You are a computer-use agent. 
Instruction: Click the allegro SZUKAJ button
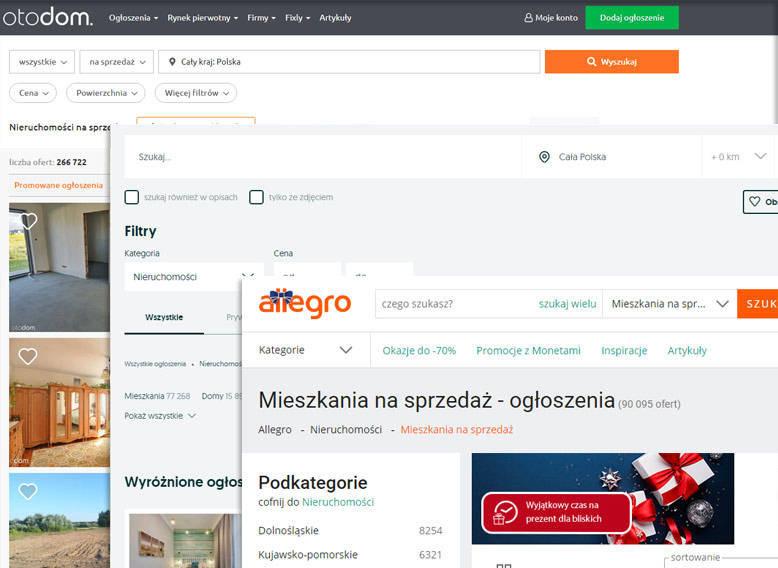click(x=757, y=304)
